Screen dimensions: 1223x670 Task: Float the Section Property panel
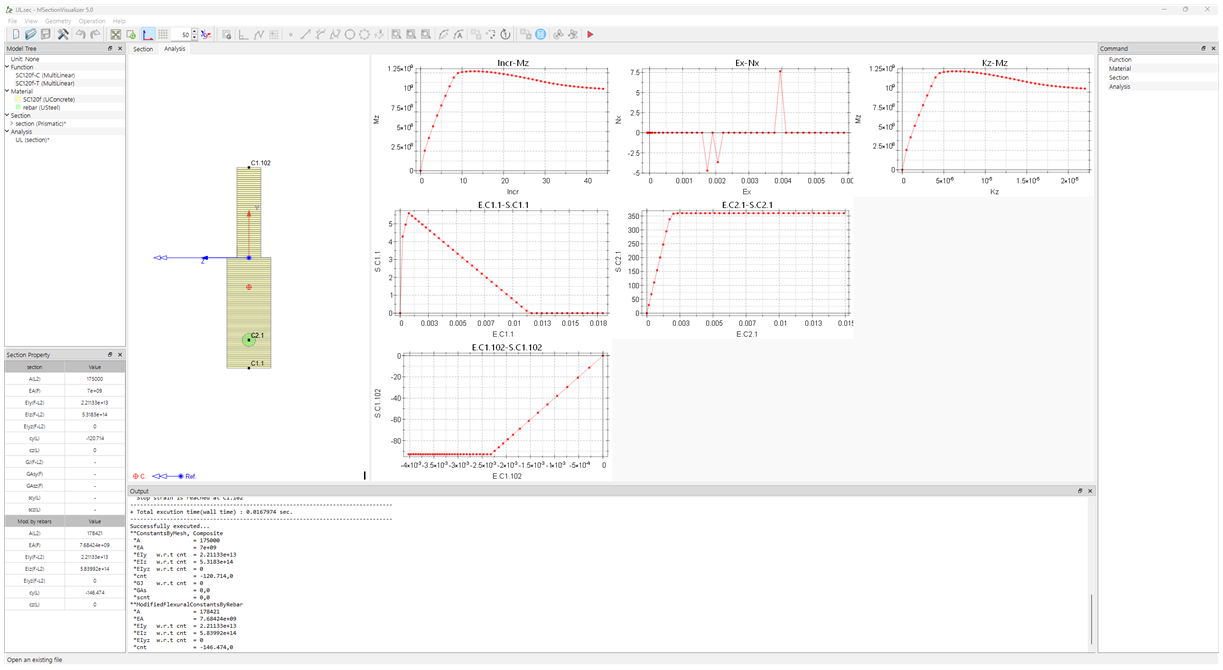pyautogui.click(x=110, y=355)
